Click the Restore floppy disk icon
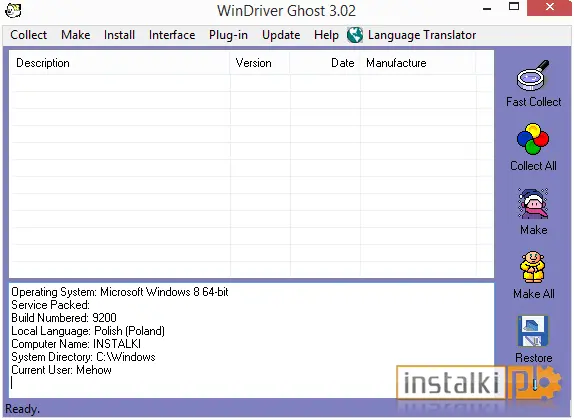Screen dimensions: 574x420 [x=533, y=331]
